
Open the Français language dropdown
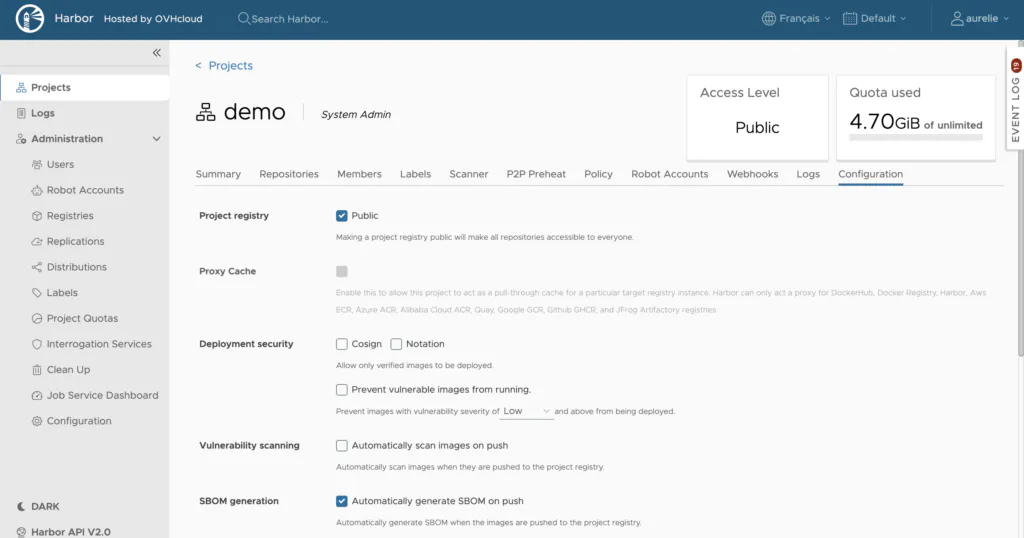tap(796, 18)
